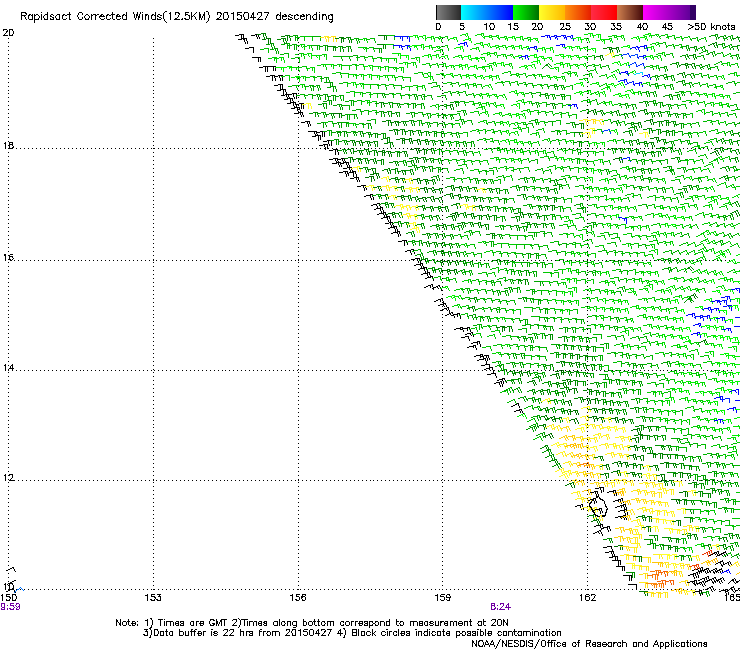Click the 'NOAA/NESDIS/Office of Research and Applications' credit
The height and width of the screenshot is (650, 740).
point(589,644)
